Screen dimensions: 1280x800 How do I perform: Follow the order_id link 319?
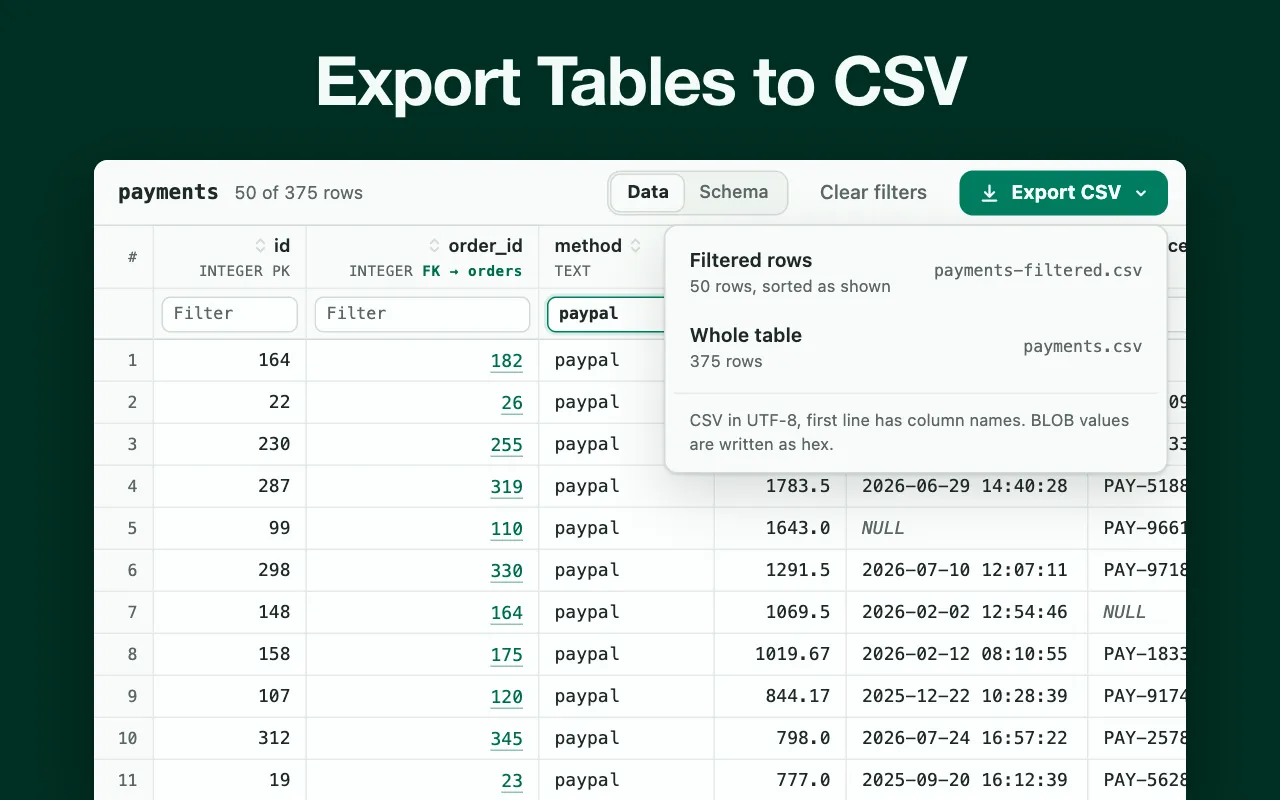507,487
